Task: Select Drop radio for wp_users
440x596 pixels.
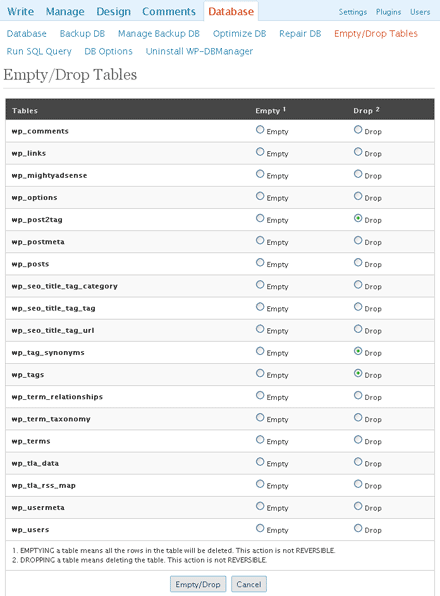Action: point(358,528)
